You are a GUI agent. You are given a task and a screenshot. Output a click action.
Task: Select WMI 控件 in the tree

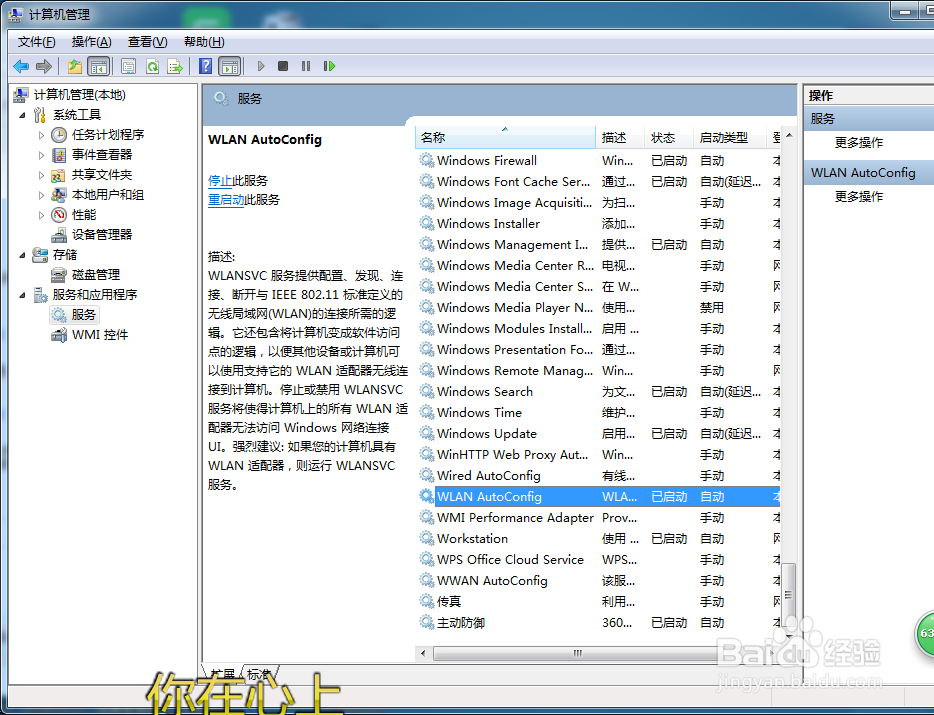pyautogui.click(x=100, y=335)
